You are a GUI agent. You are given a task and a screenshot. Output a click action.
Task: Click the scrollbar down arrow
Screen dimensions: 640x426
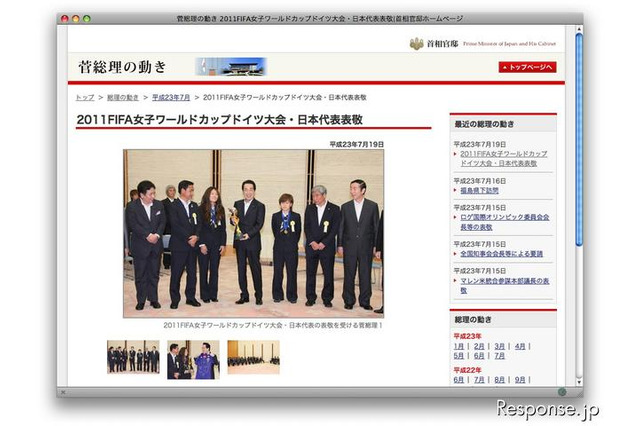click(579, 382)
